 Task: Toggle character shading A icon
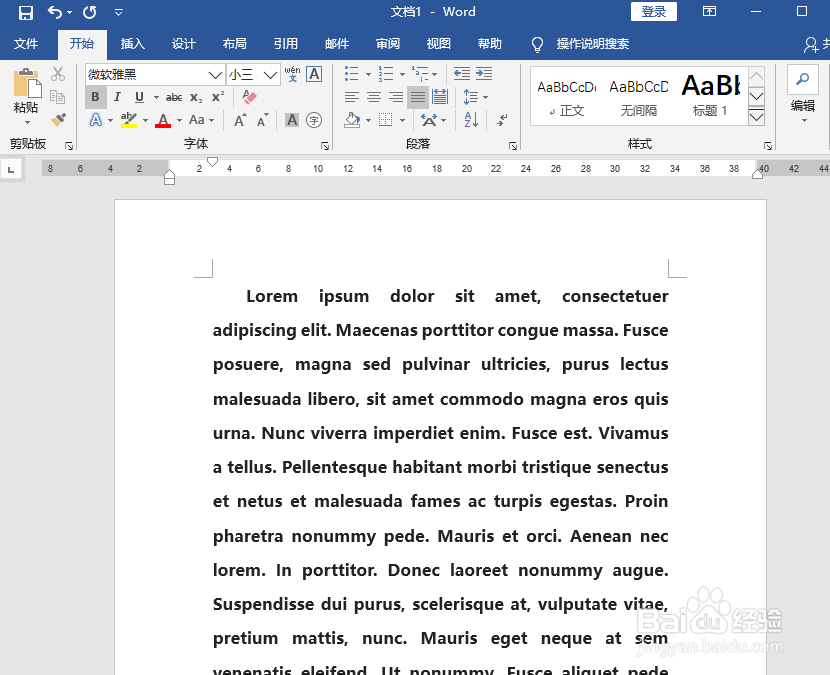click(x=292, y=120)
